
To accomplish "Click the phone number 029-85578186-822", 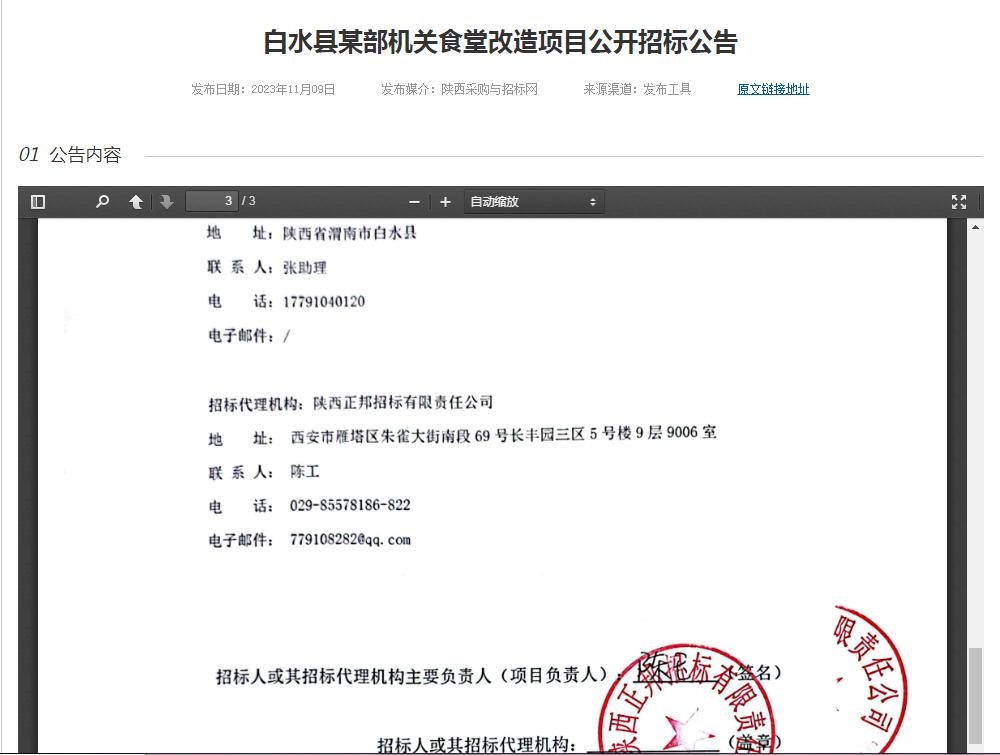I will (350, 506).
